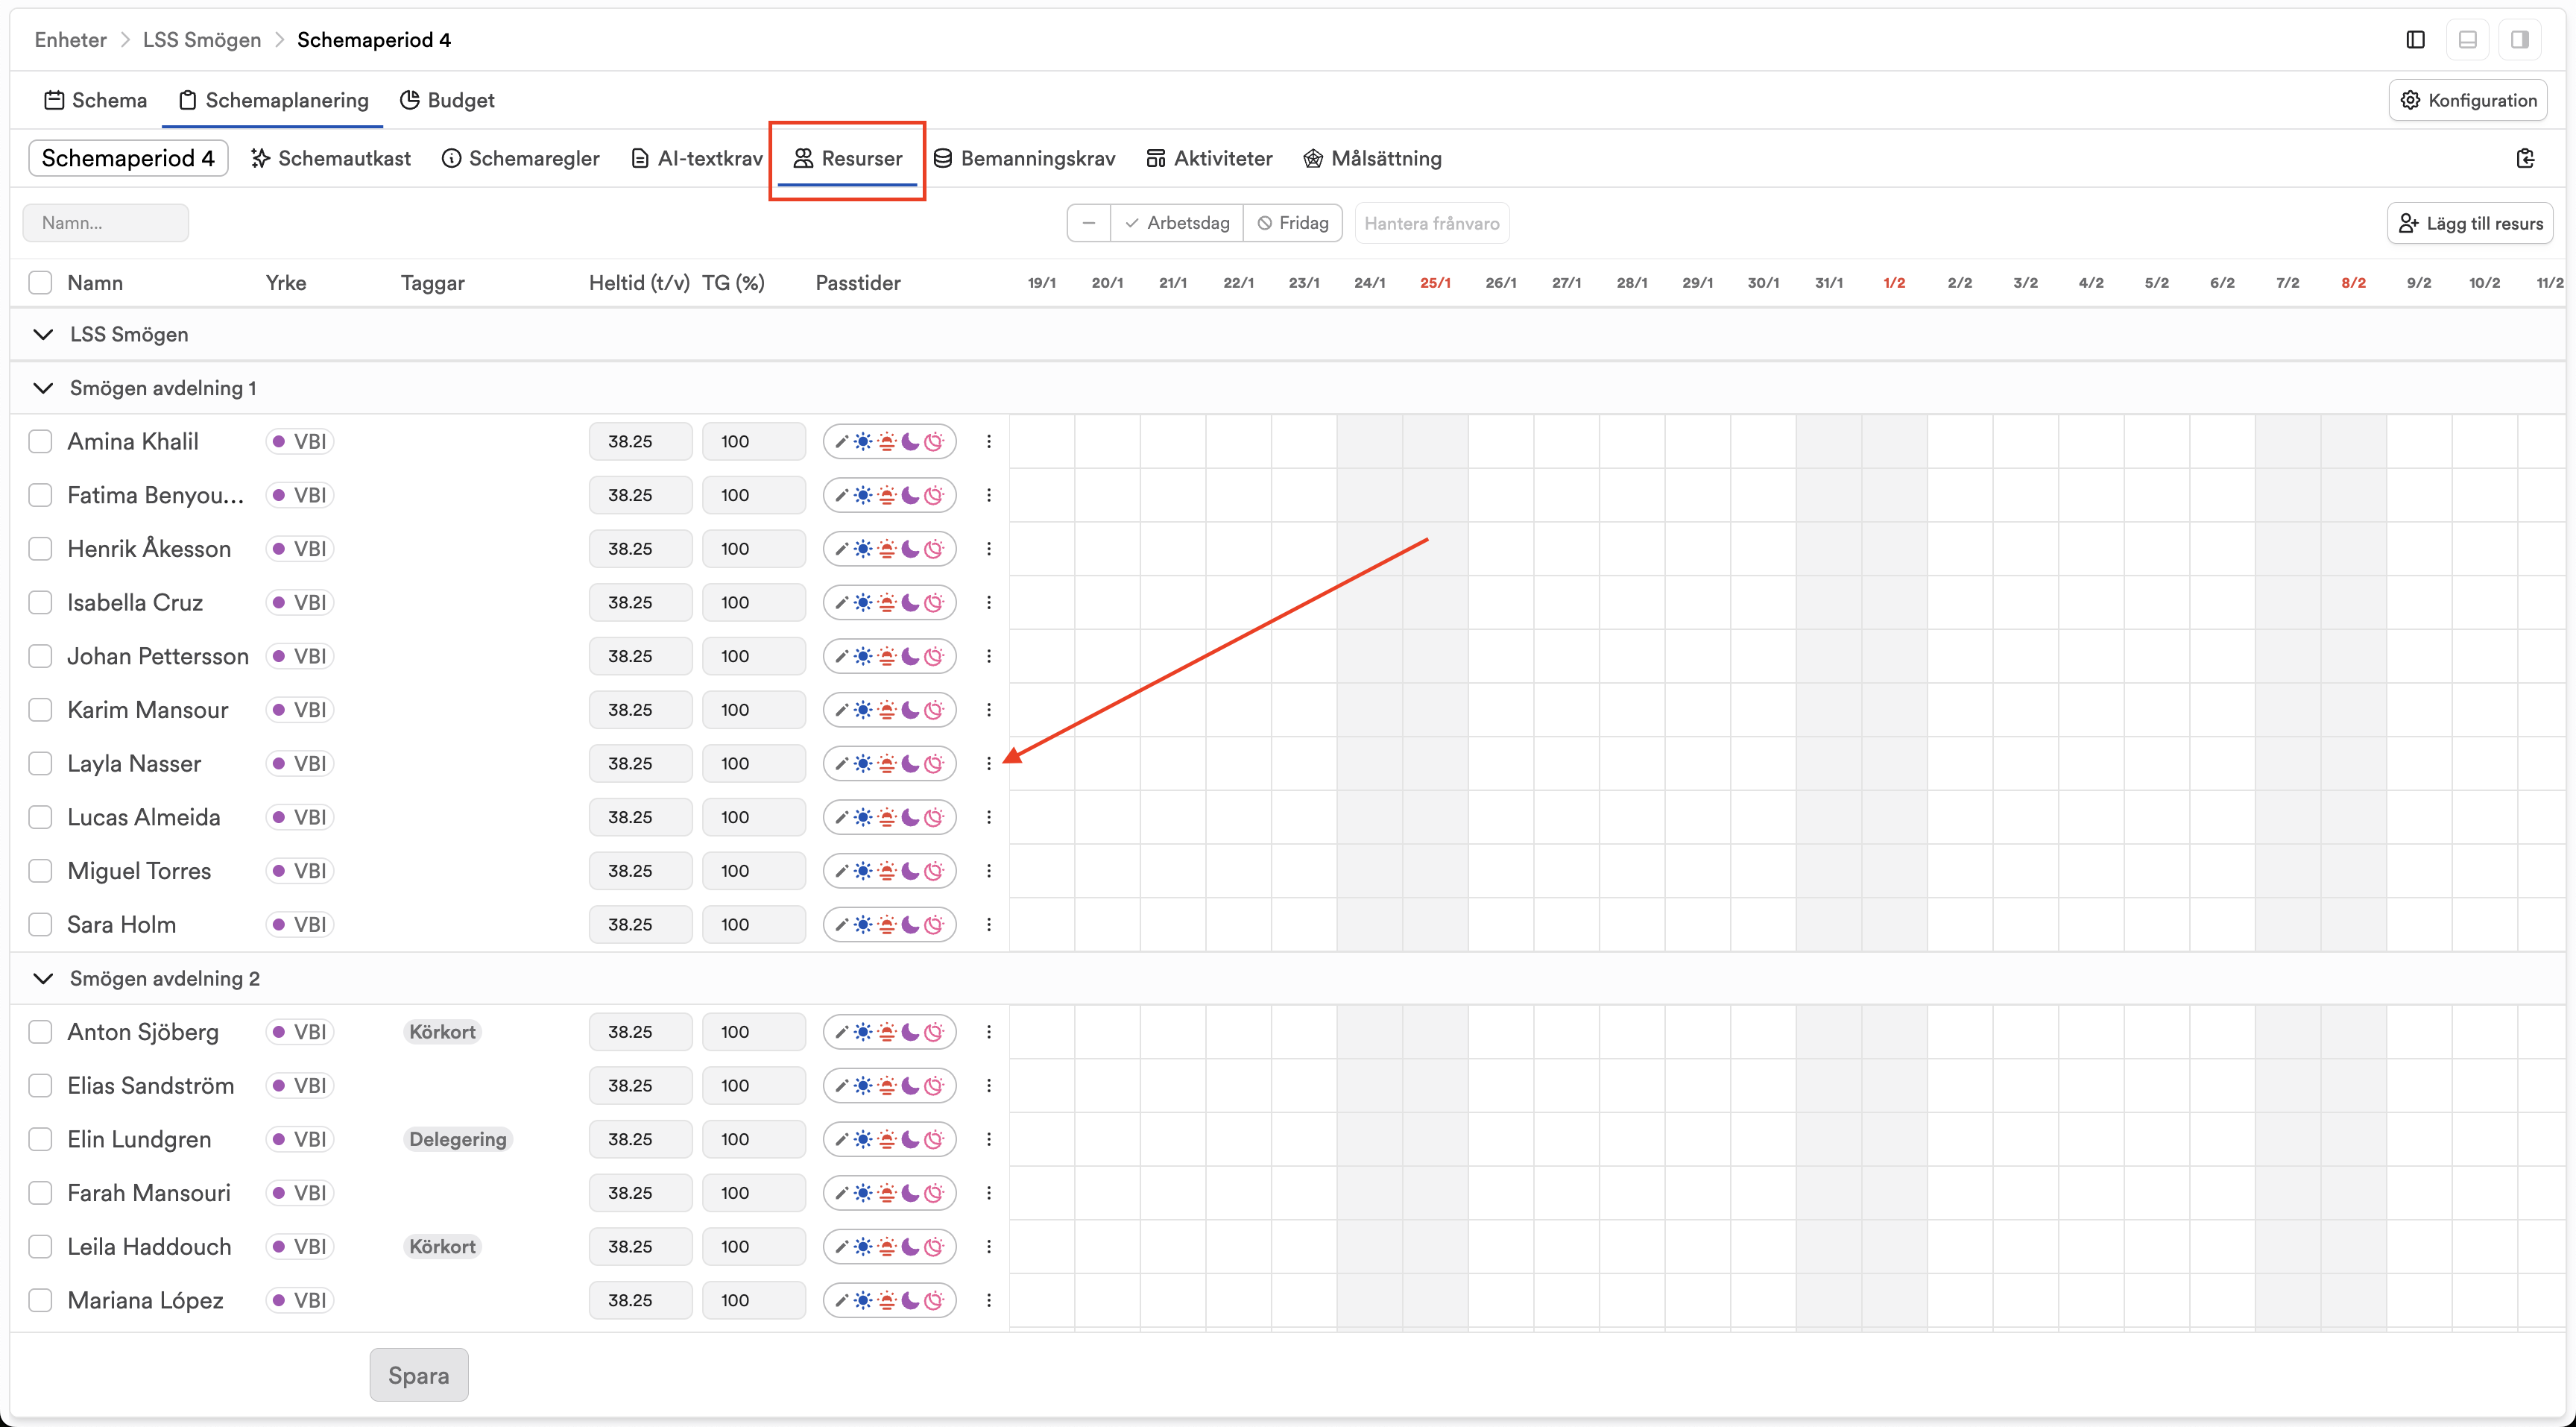Open three-dot menu for Leila Haddouch
The height and width of the screenshot is (1427, 2576).
[989, 1246]
